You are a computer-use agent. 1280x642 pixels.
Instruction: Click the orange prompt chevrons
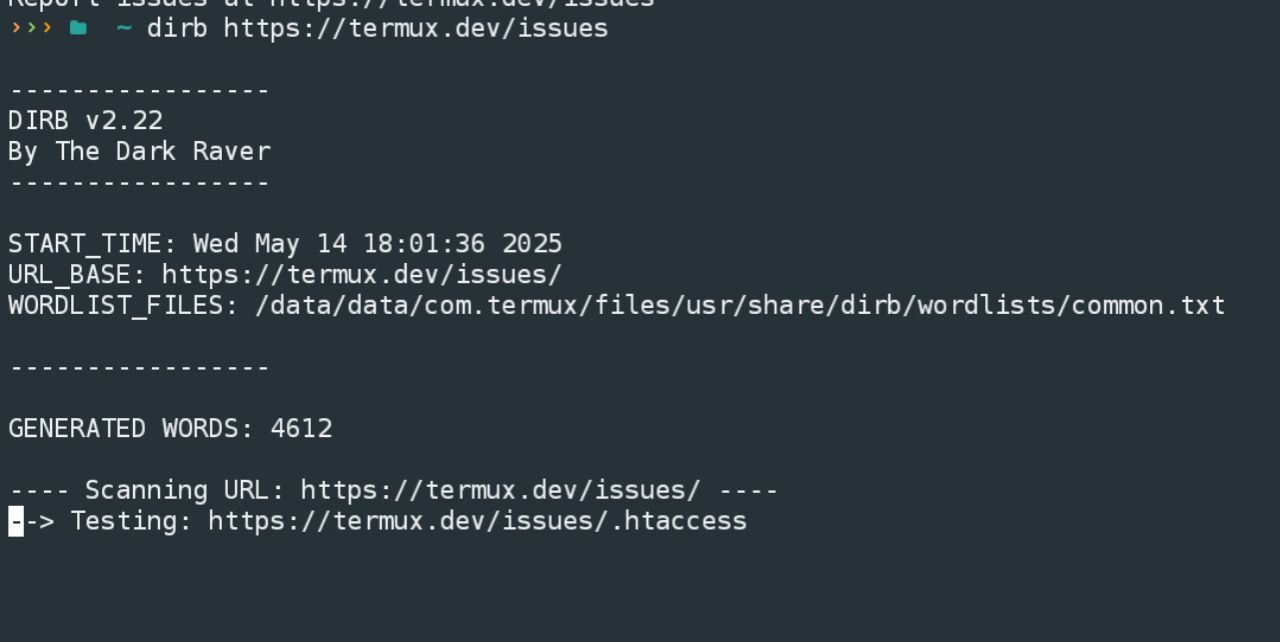coord(30,28)
